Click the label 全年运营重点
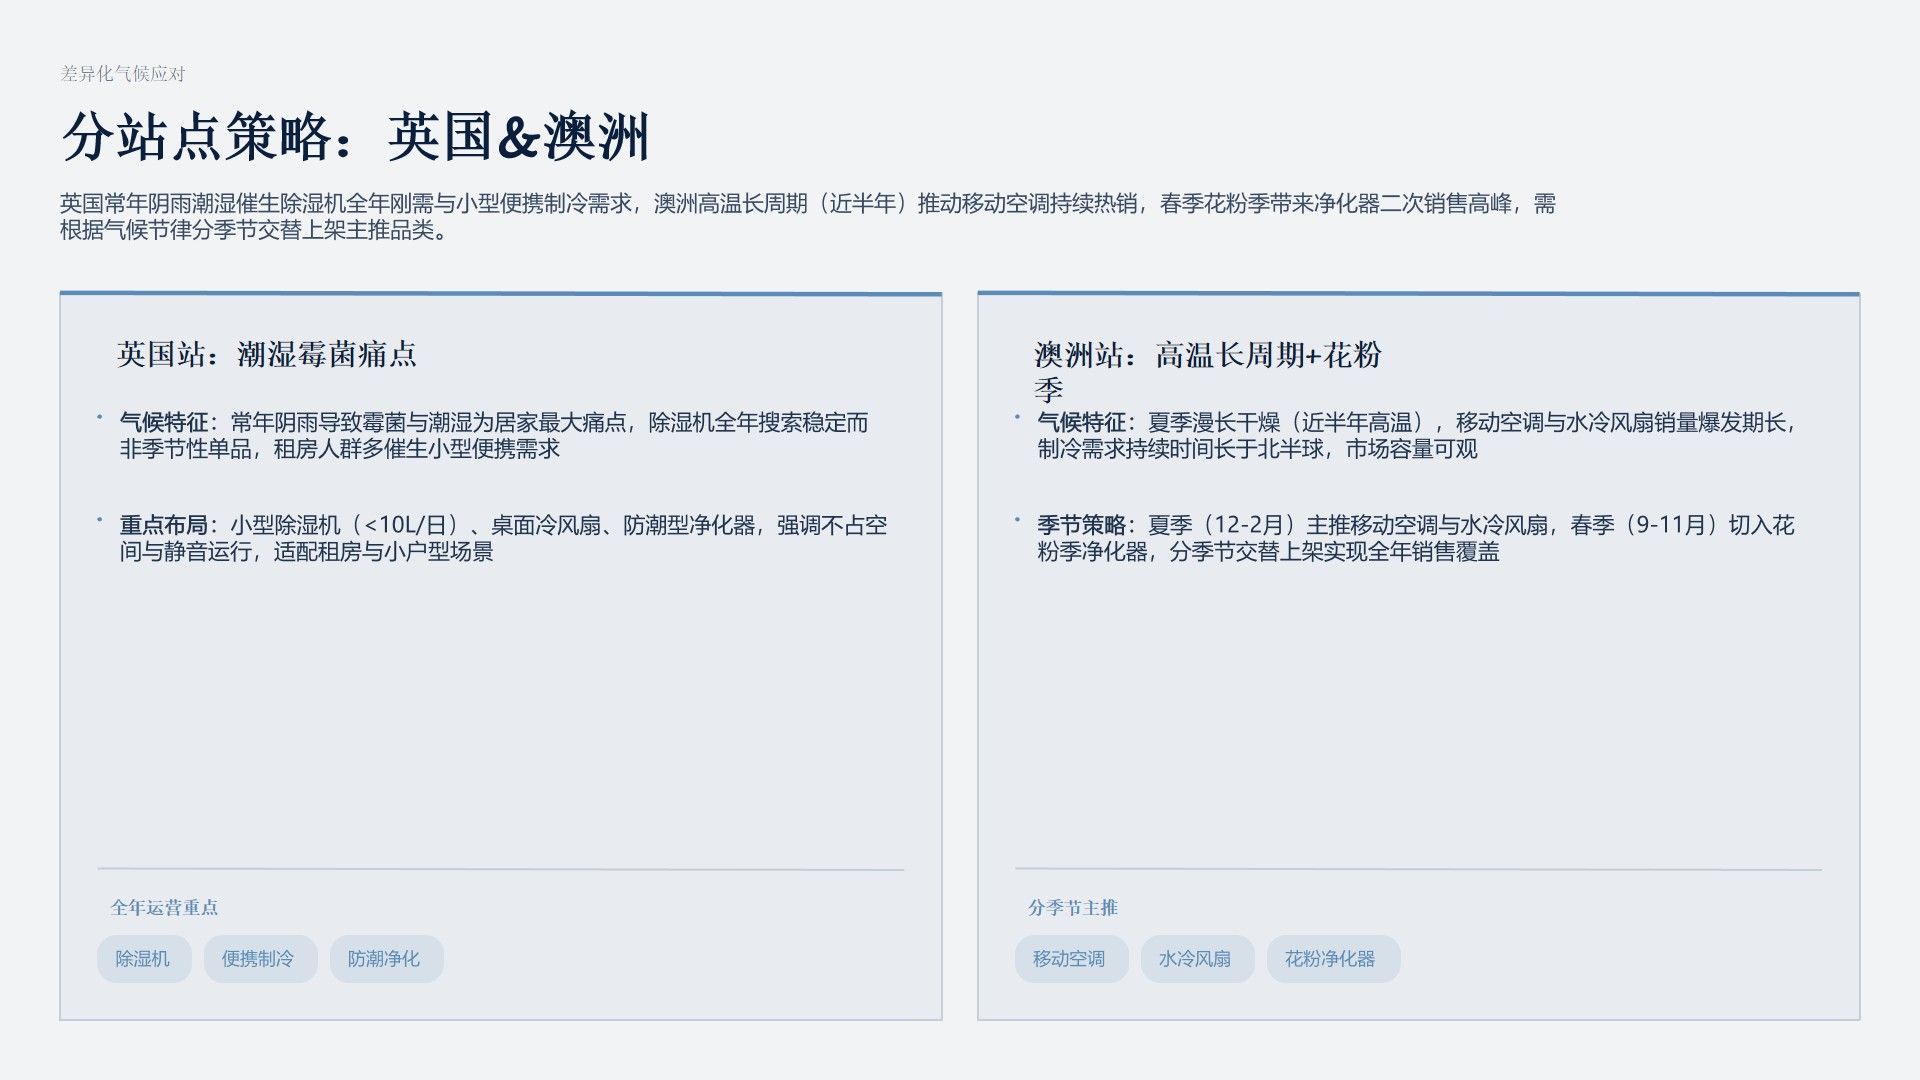Screen dimensions: 1920x1080 [x=164, y=908]
